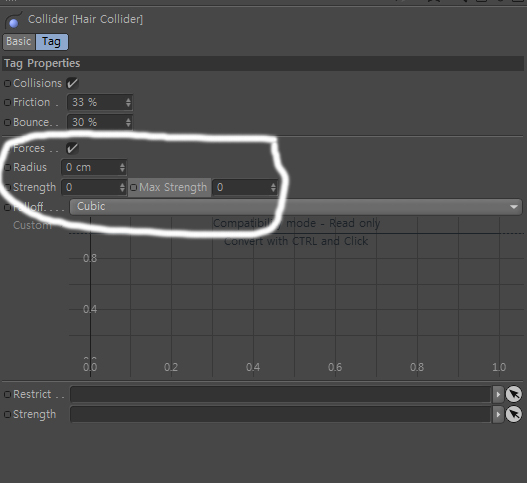Open the bottom Strength field triangle menu
The image size is (527, 483).
(498, 414)
